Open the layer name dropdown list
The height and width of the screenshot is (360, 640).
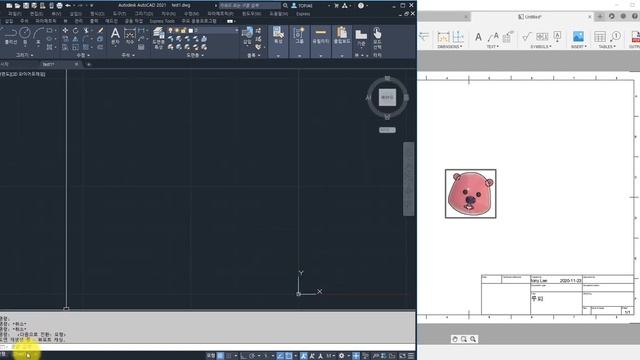[x=236, y=30]
